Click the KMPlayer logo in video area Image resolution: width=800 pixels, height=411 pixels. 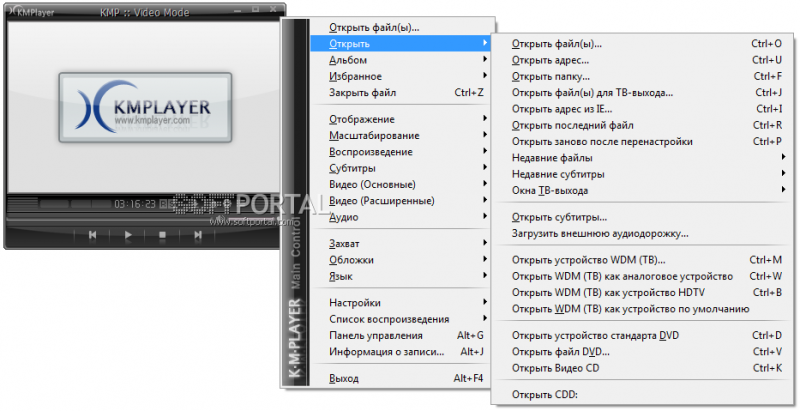(x=145, y=107)
